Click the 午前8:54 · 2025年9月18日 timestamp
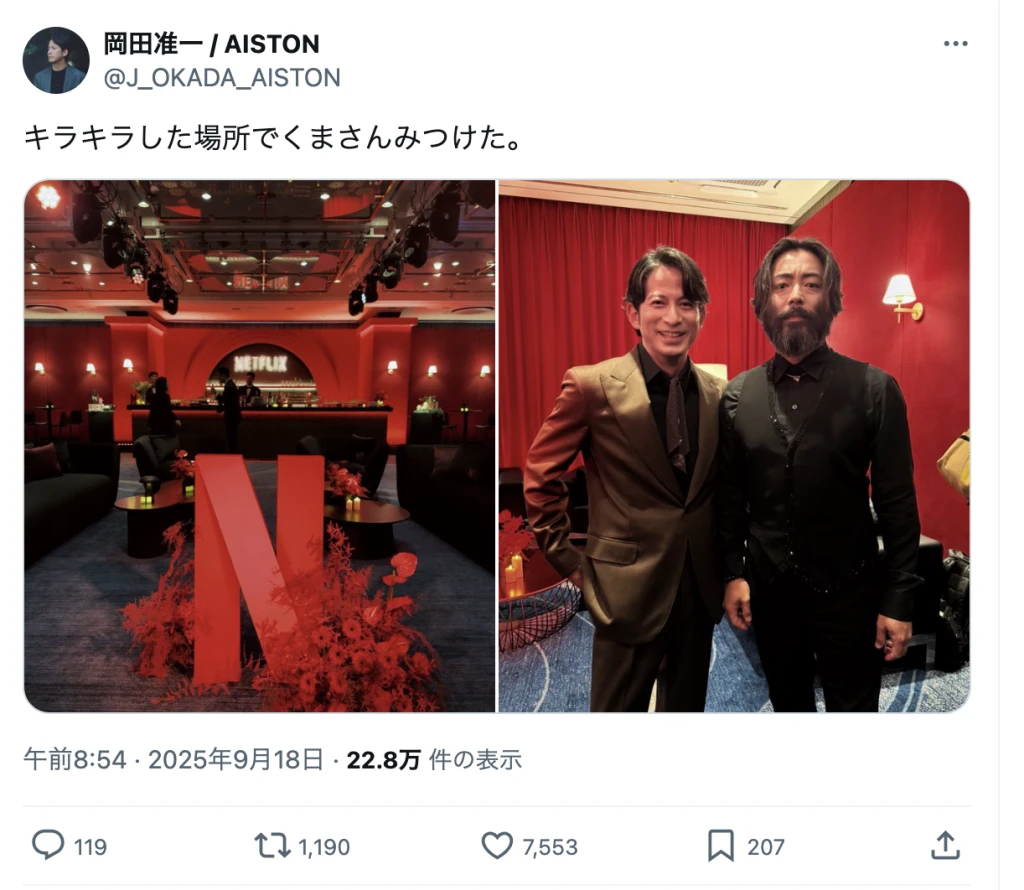 click(174, 759)
